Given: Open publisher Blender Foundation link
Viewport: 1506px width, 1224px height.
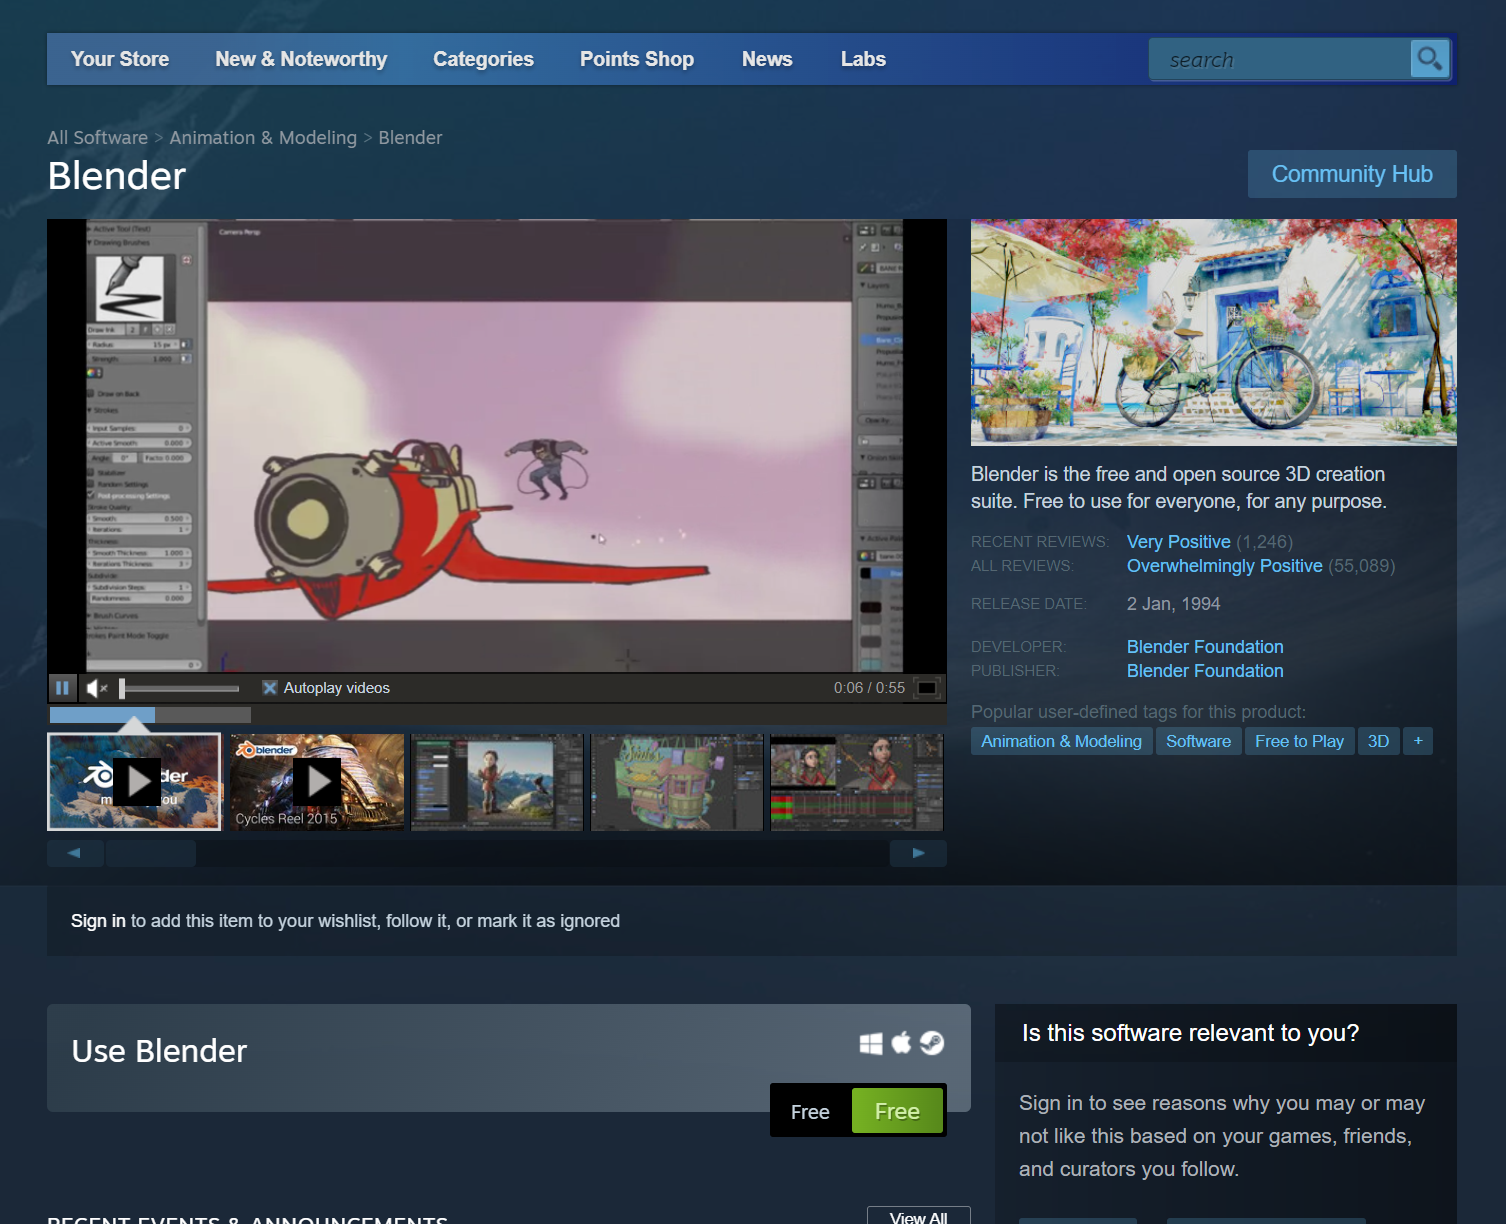Looking at the screenshot, I should click(x=1205, y=671).
